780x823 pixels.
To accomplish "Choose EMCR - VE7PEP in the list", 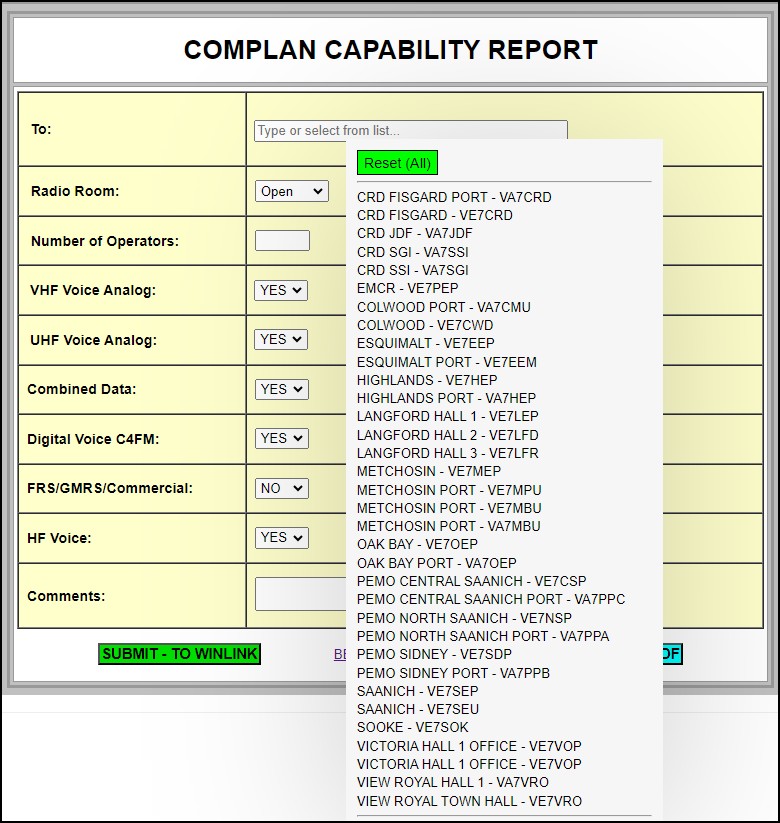I will tap(407, 288).
